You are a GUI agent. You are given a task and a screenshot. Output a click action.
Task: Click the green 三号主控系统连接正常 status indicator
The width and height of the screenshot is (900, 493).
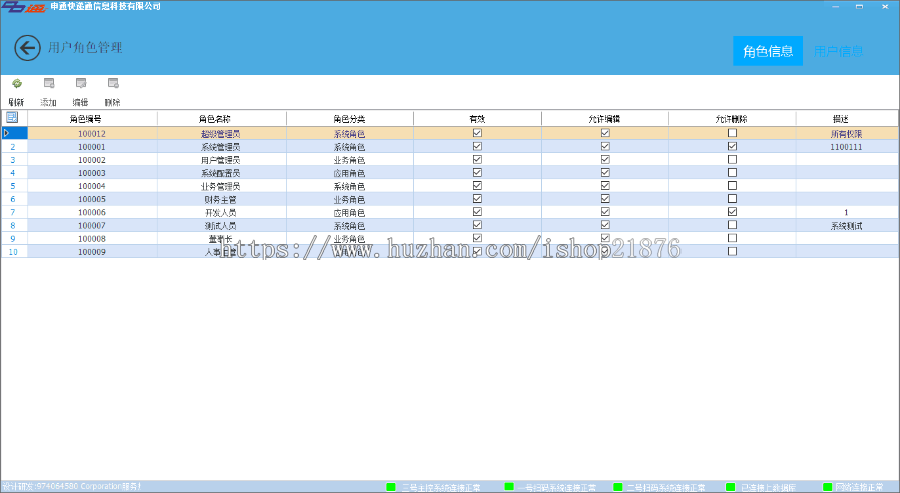391,487
